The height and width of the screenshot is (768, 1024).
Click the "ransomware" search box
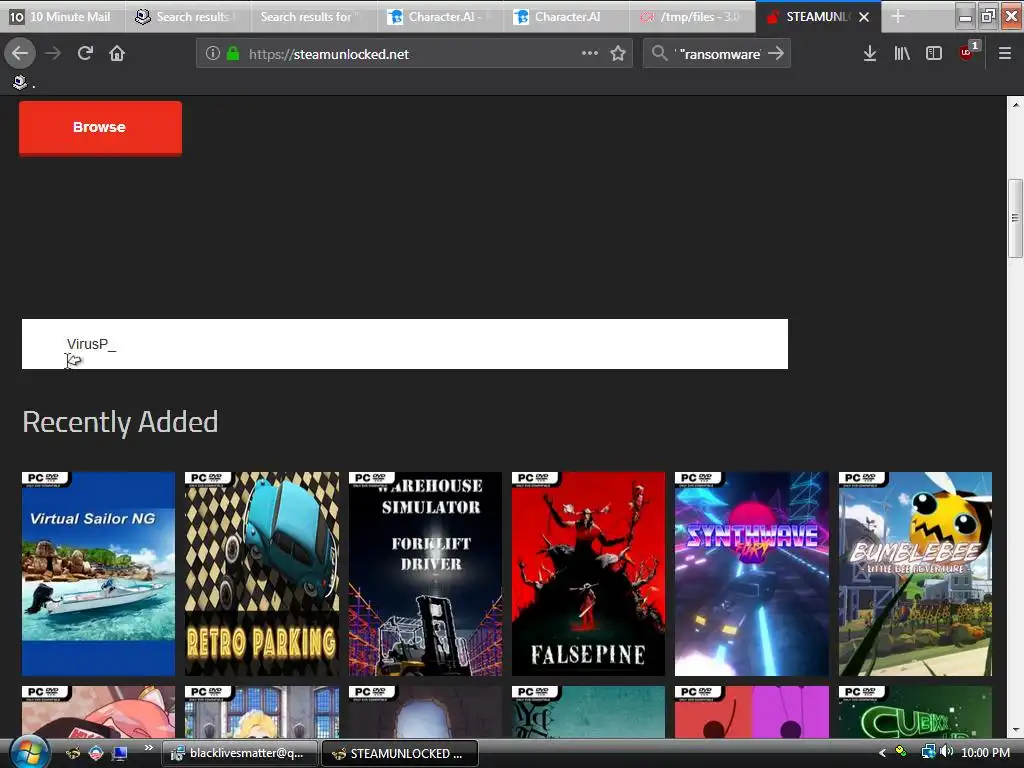pos(718,54)
